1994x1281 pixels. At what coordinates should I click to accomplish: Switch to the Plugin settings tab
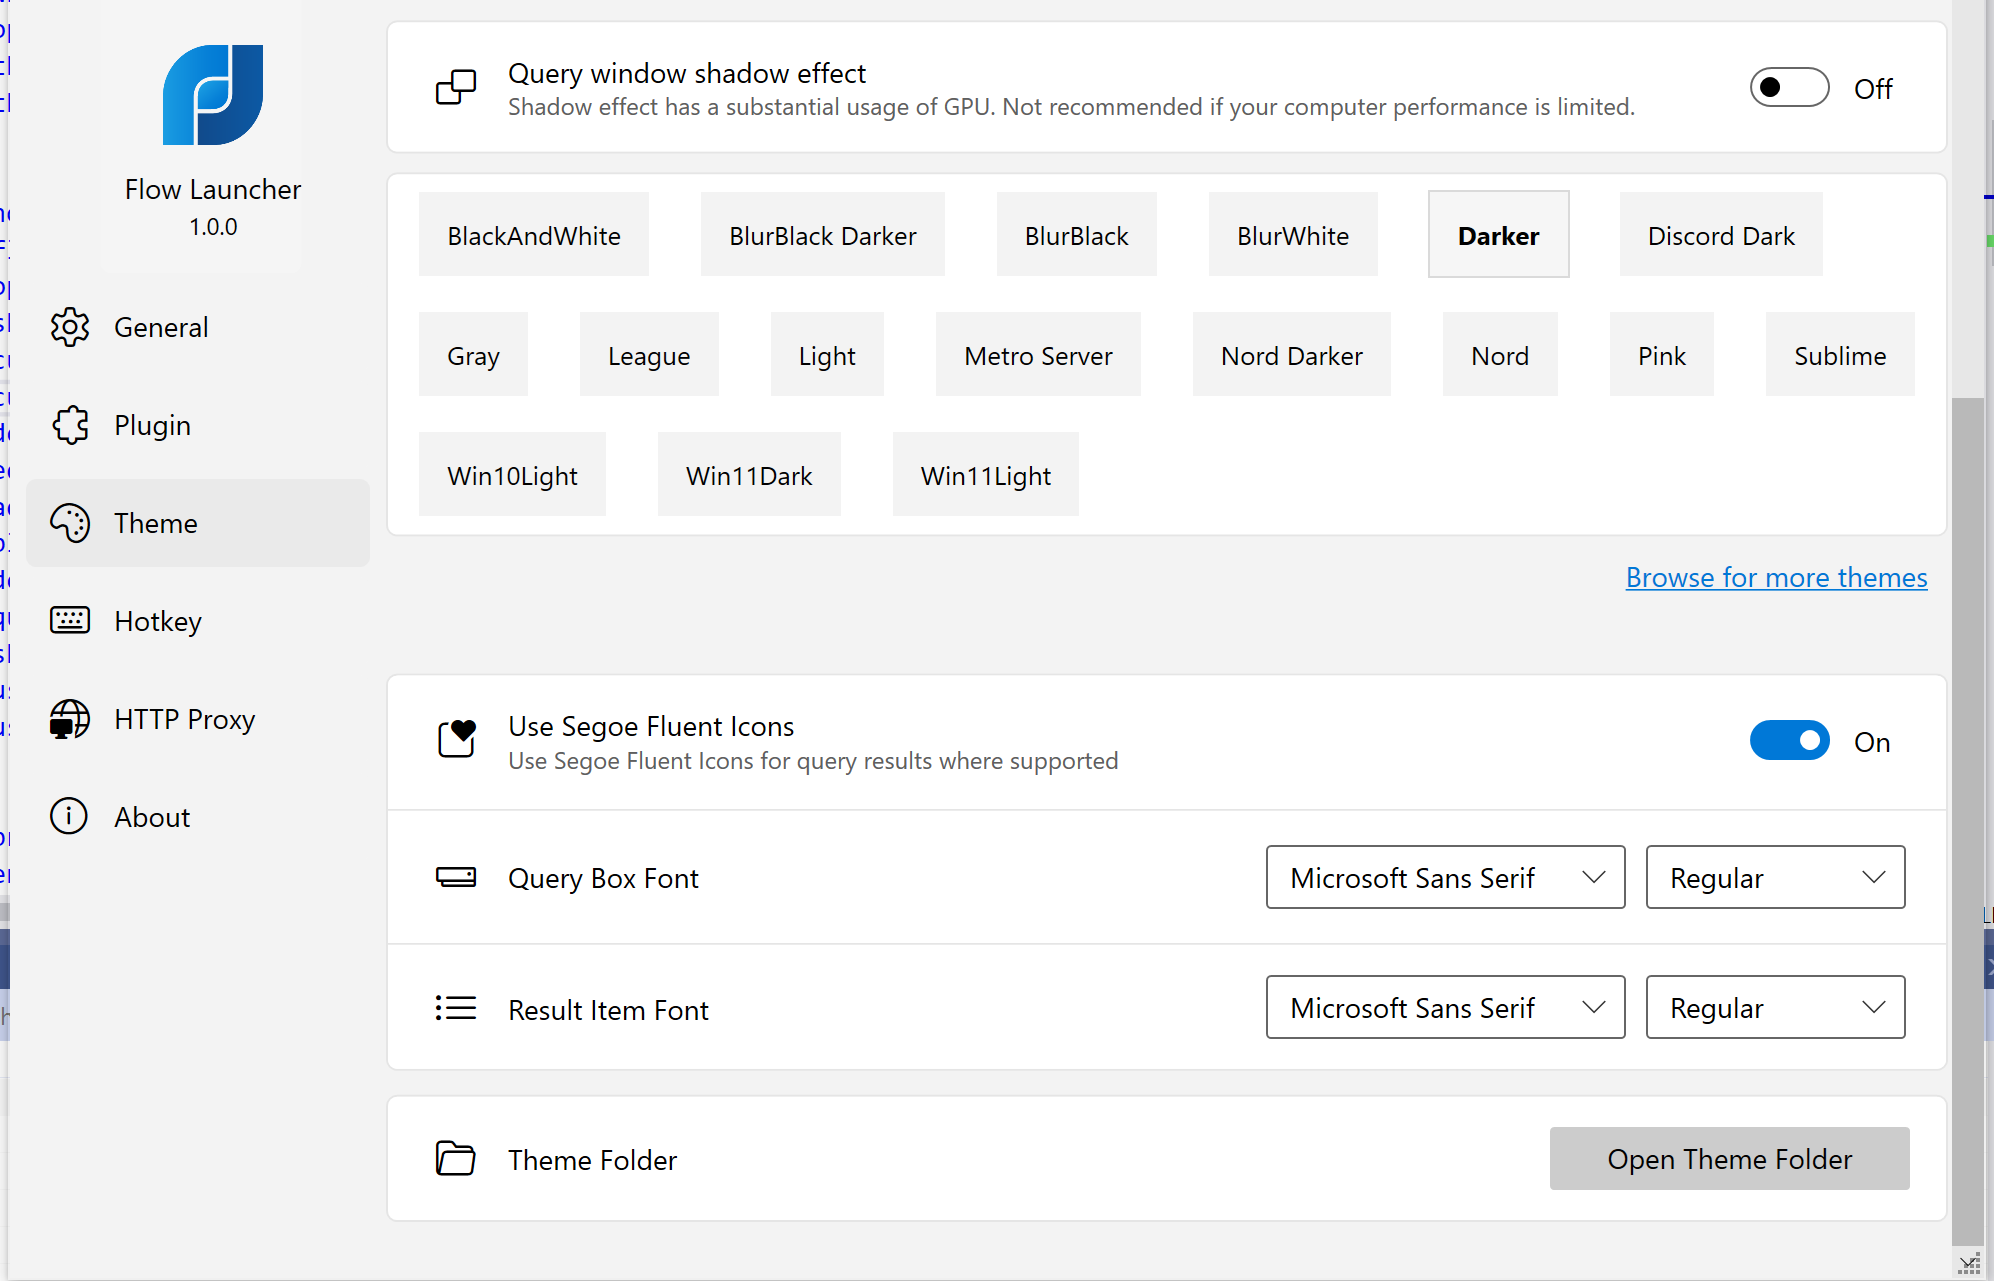152,425
